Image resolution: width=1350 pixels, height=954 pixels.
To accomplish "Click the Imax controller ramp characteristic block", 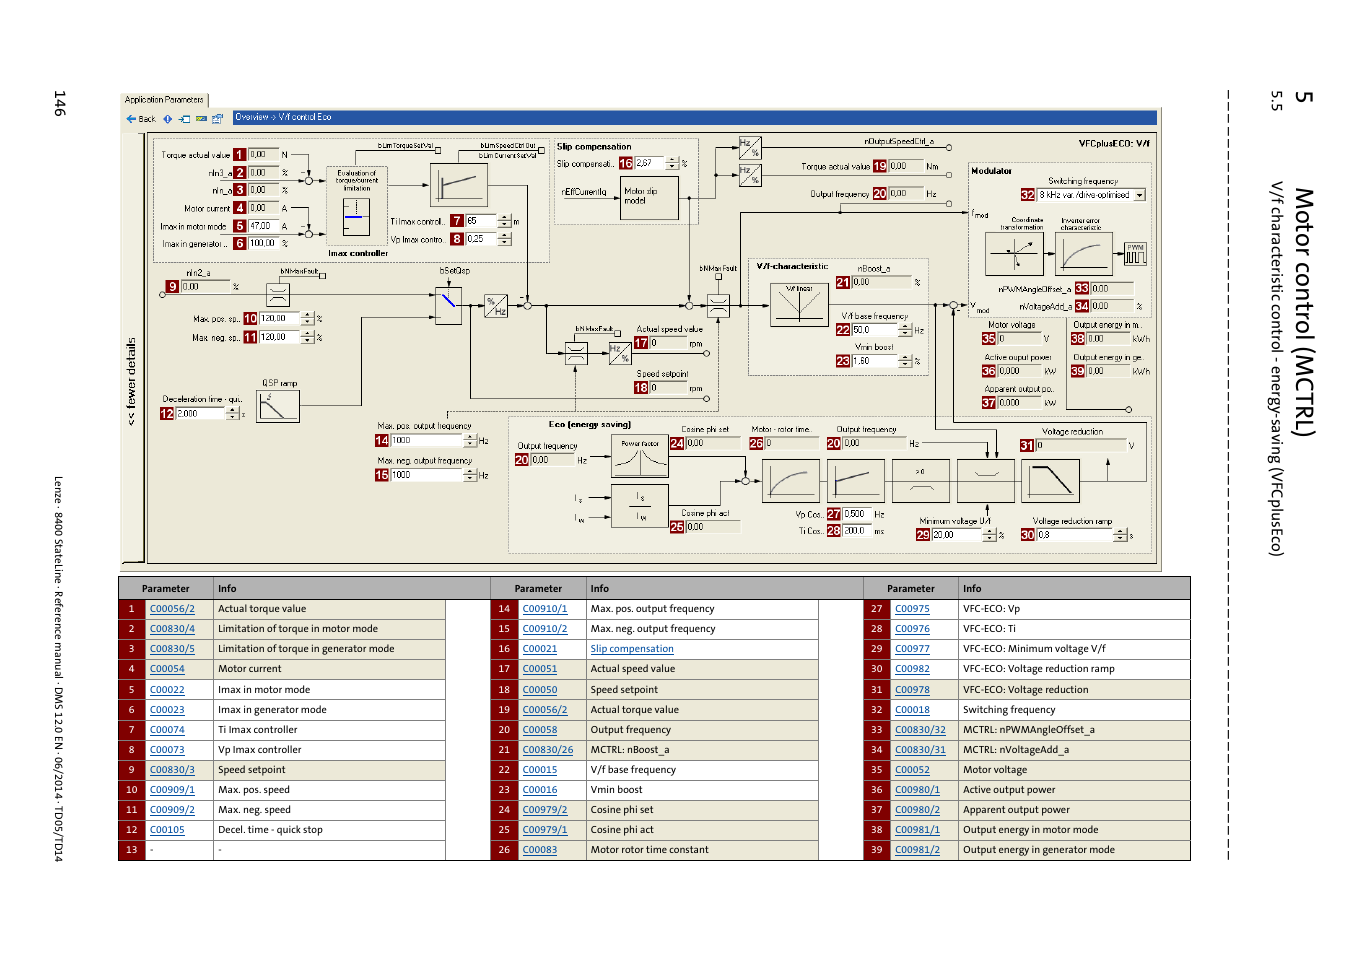I will click(459, 184).
